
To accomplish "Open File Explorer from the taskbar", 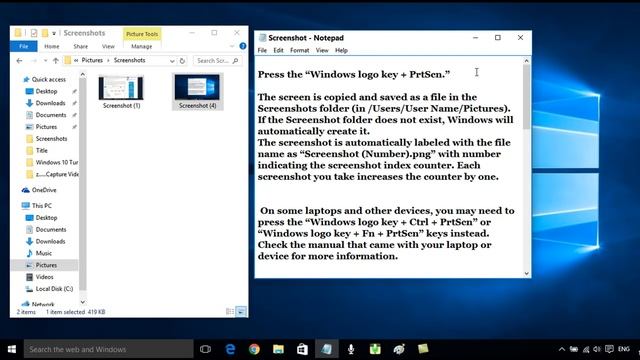I will point(278,349).
